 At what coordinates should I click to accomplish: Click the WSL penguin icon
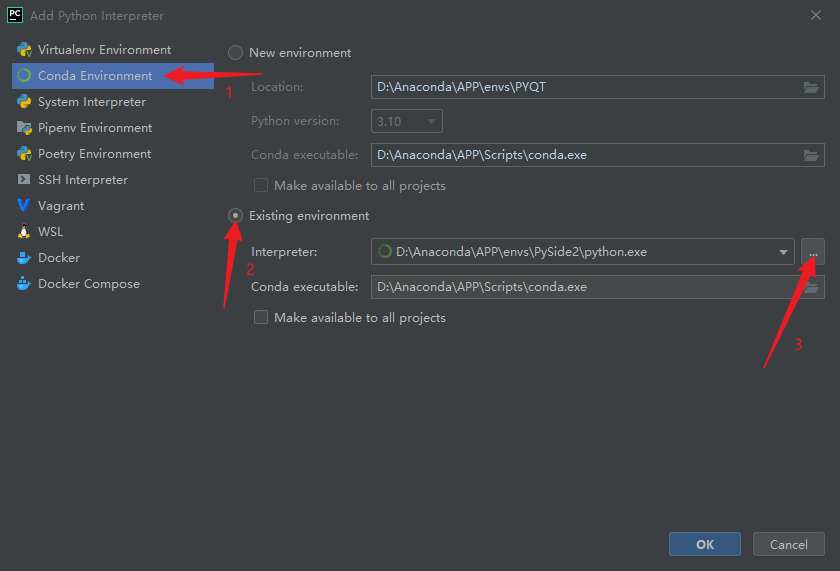click(x=24, y=231)
